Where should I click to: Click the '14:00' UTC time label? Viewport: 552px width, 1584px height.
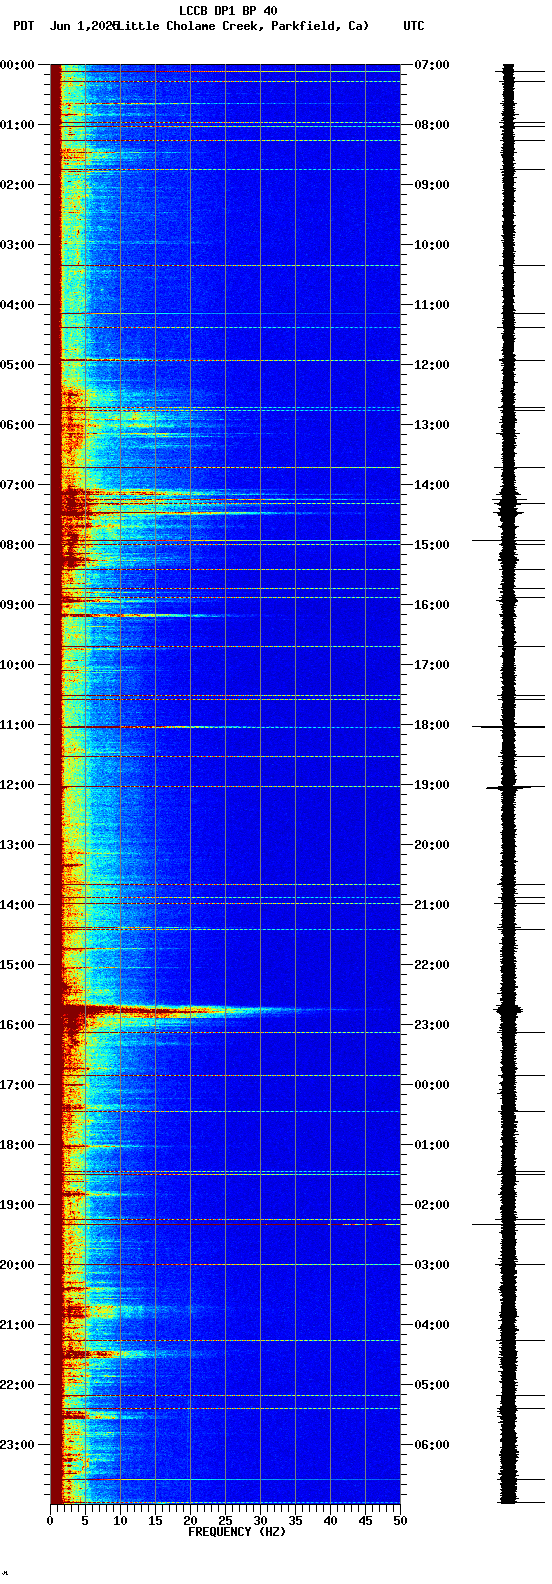(x=432, y=485)
